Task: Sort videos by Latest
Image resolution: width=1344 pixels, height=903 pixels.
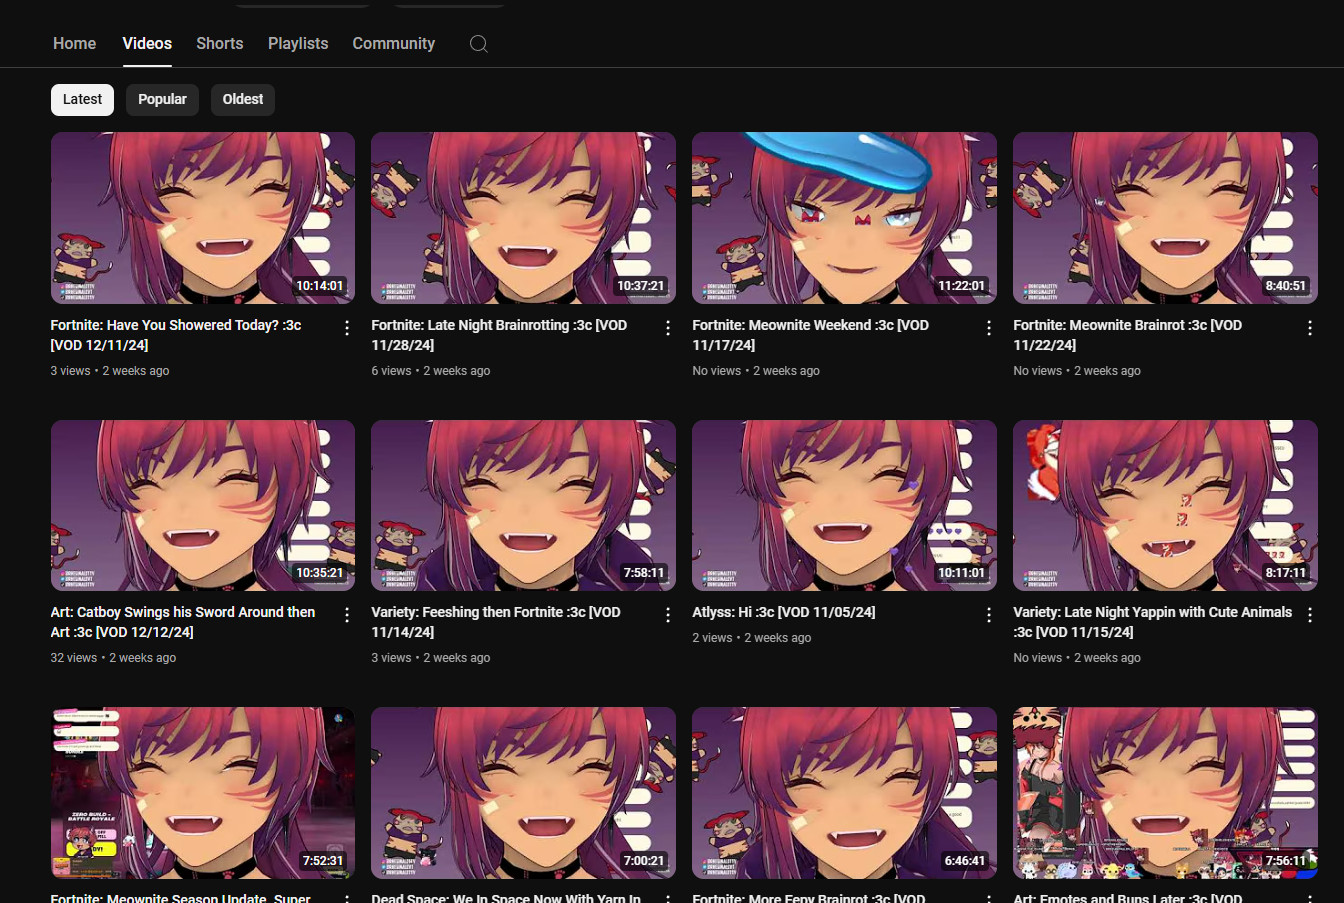Action: [x=82, y=99]
